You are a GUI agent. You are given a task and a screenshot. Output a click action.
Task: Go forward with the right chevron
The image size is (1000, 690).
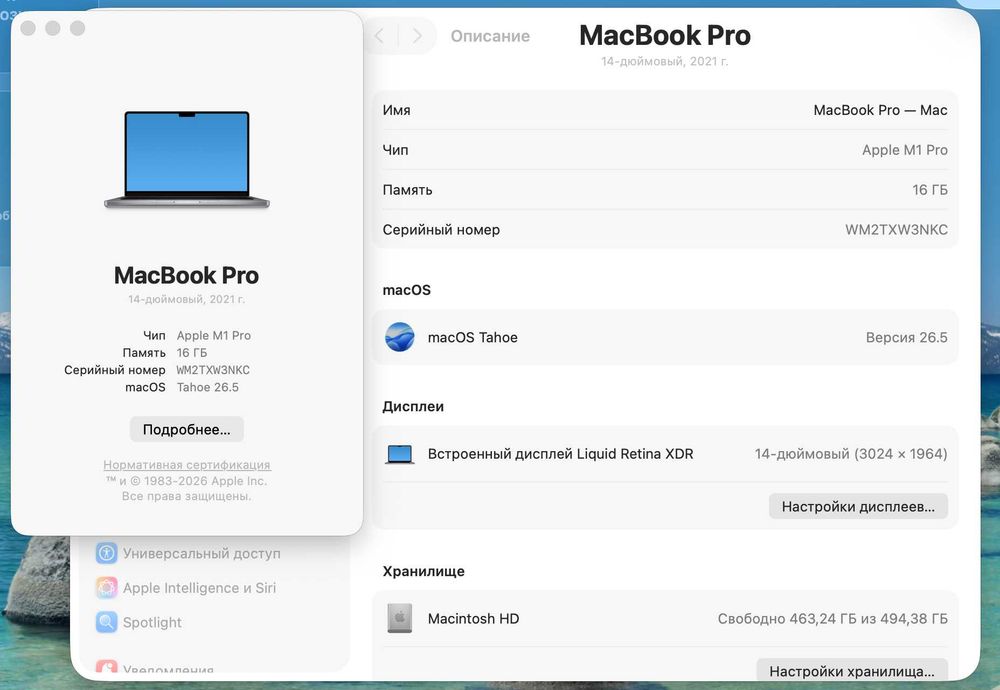[417, 36]
